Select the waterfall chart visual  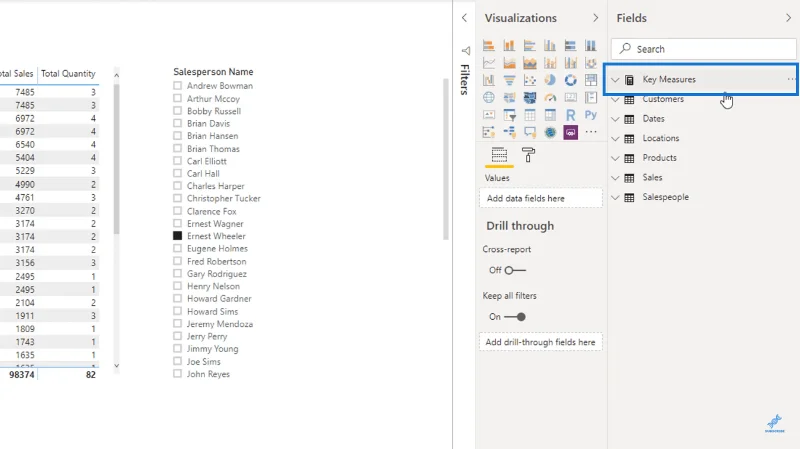point(489,80)
